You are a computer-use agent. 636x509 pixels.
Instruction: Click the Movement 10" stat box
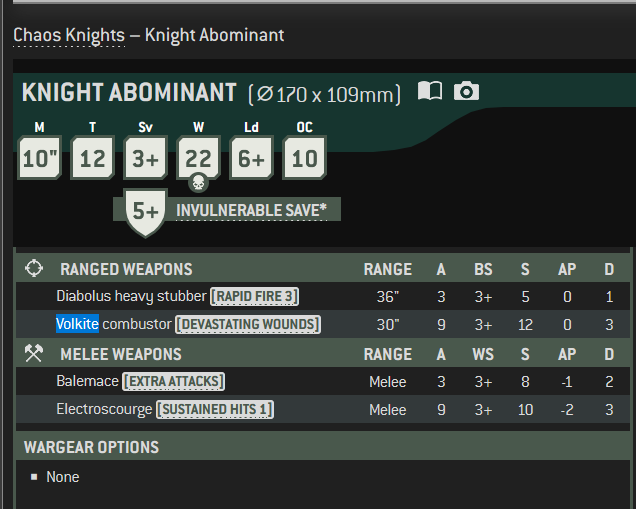tap(40, 157)
